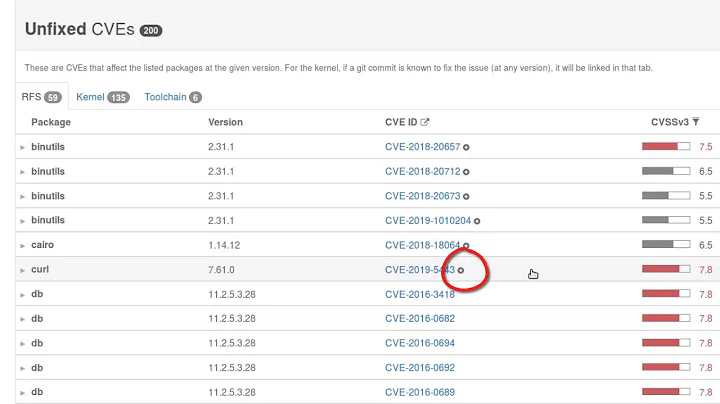Expand the db row for CVE-2016-0694

pyautogui.click(x=22, y=344)
